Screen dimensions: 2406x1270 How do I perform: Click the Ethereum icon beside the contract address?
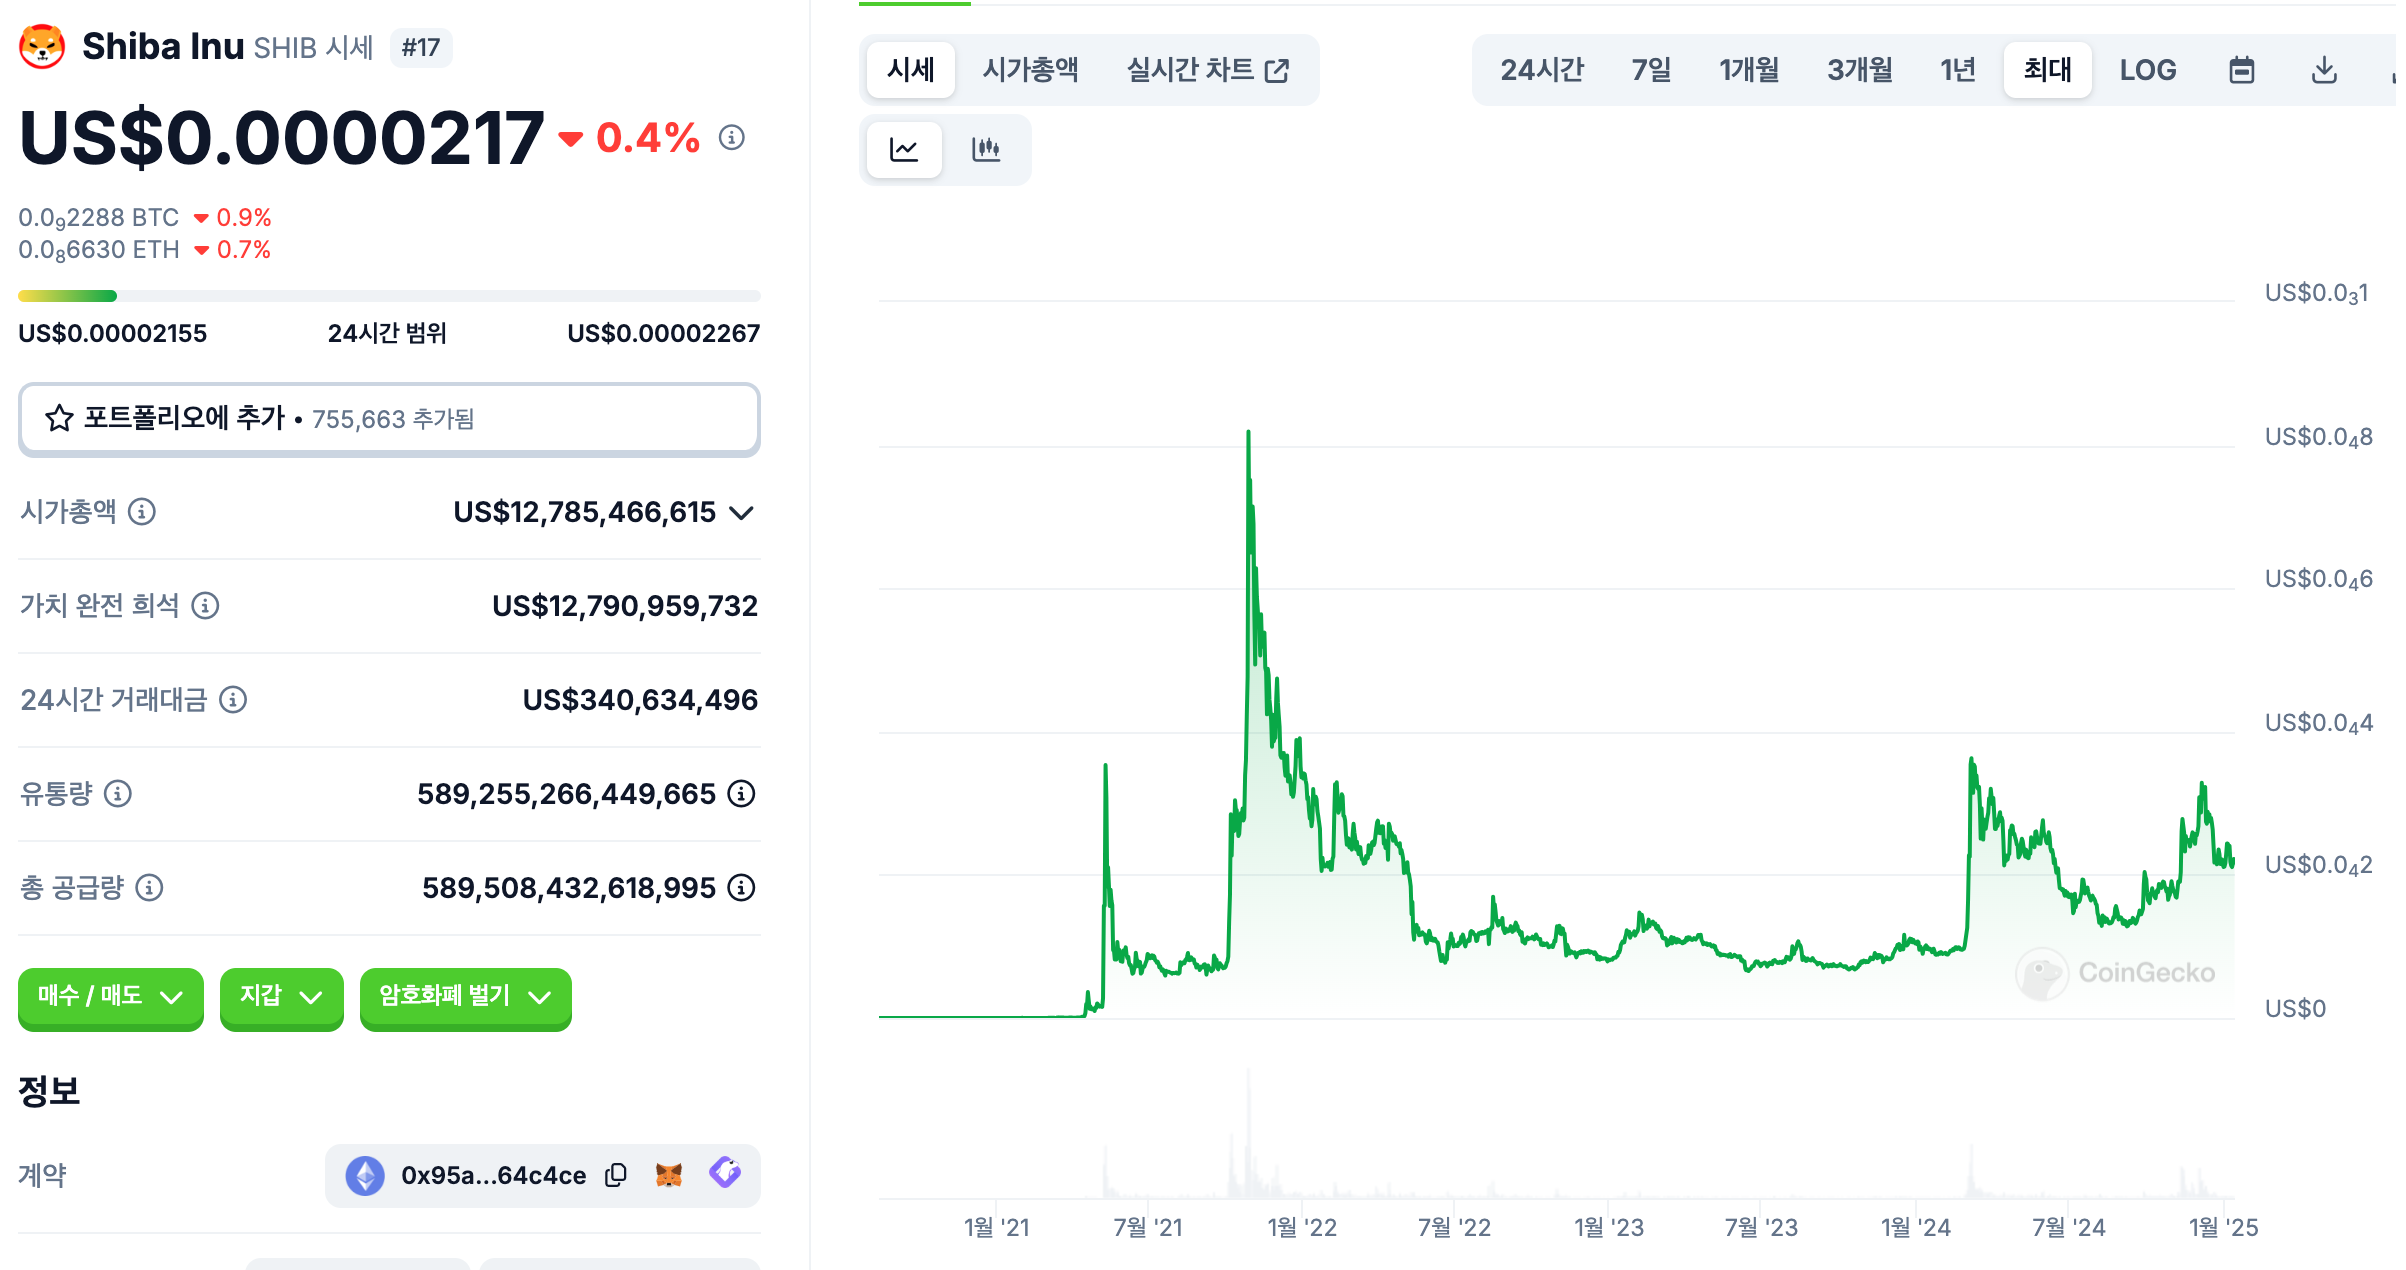(366, 1176)
